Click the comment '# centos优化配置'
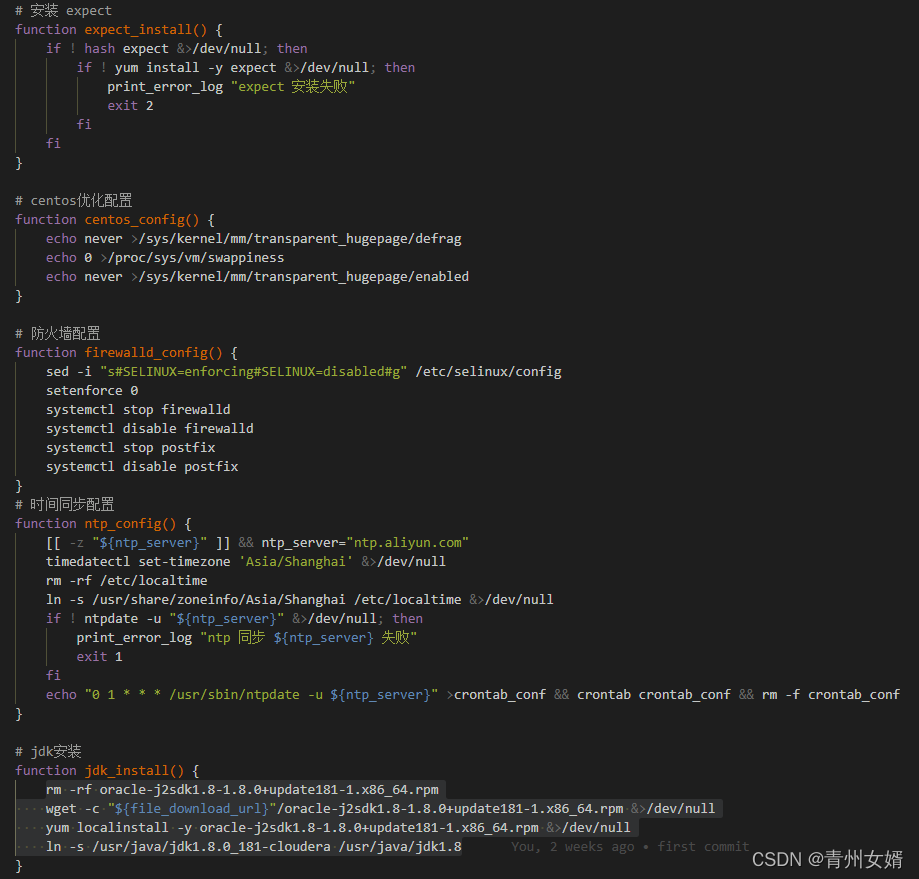Viewport: 919px width, 879px height. 74,200
